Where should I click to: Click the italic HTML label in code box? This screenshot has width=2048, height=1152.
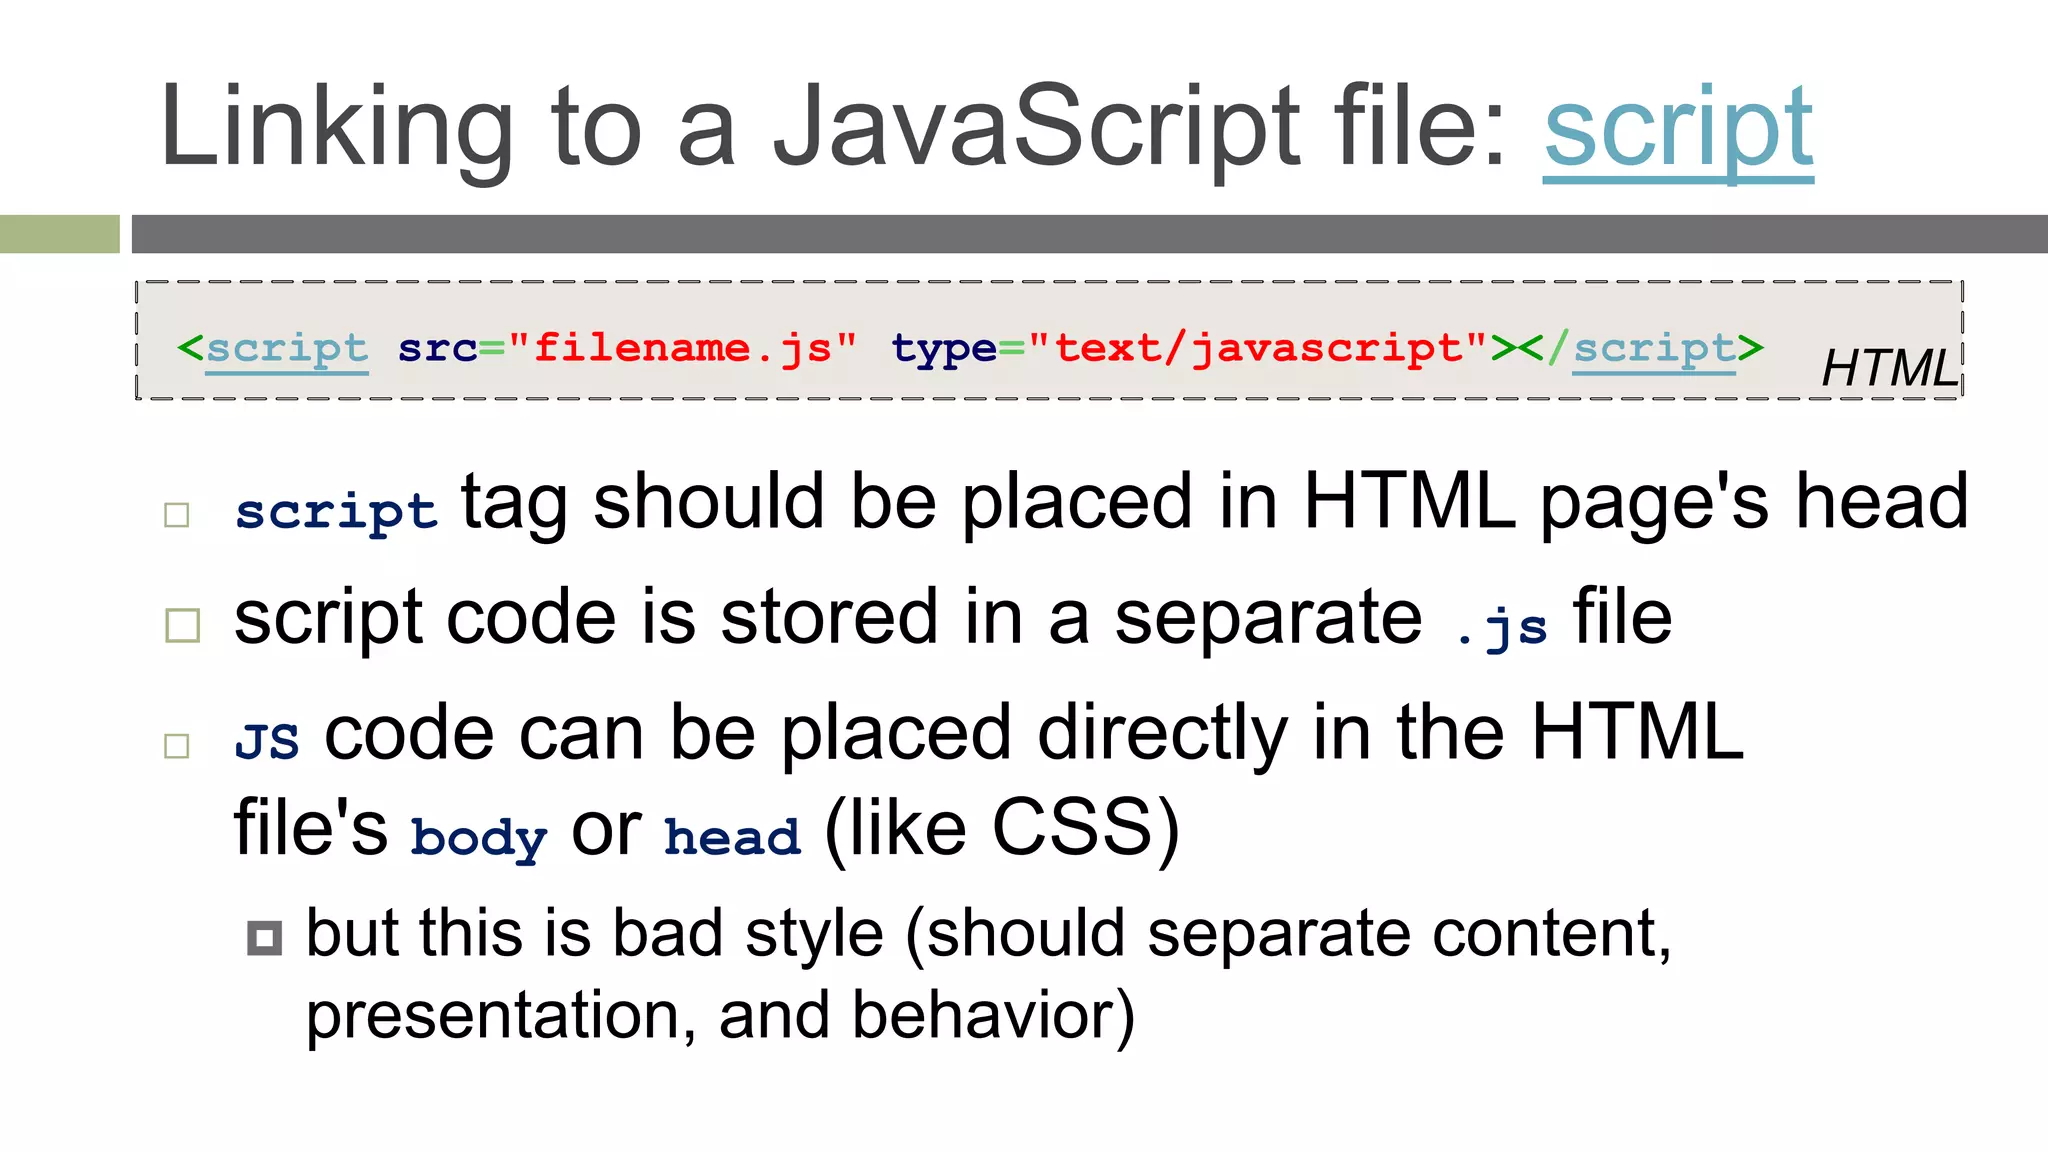point(1888,368)
